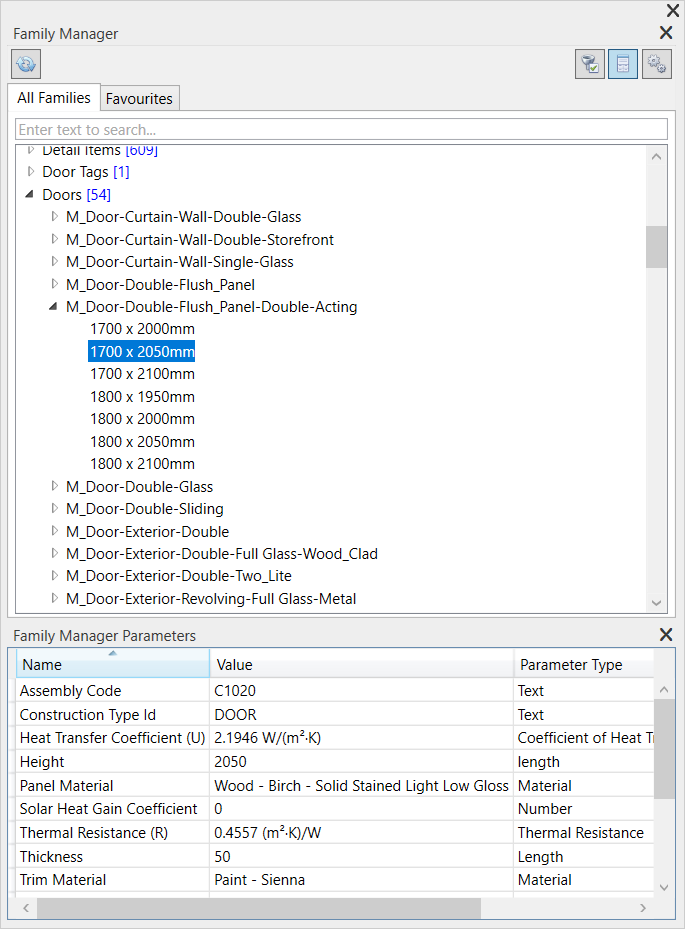
Task: Click the horizontal scroll right arrow
Action: [643, 907]
